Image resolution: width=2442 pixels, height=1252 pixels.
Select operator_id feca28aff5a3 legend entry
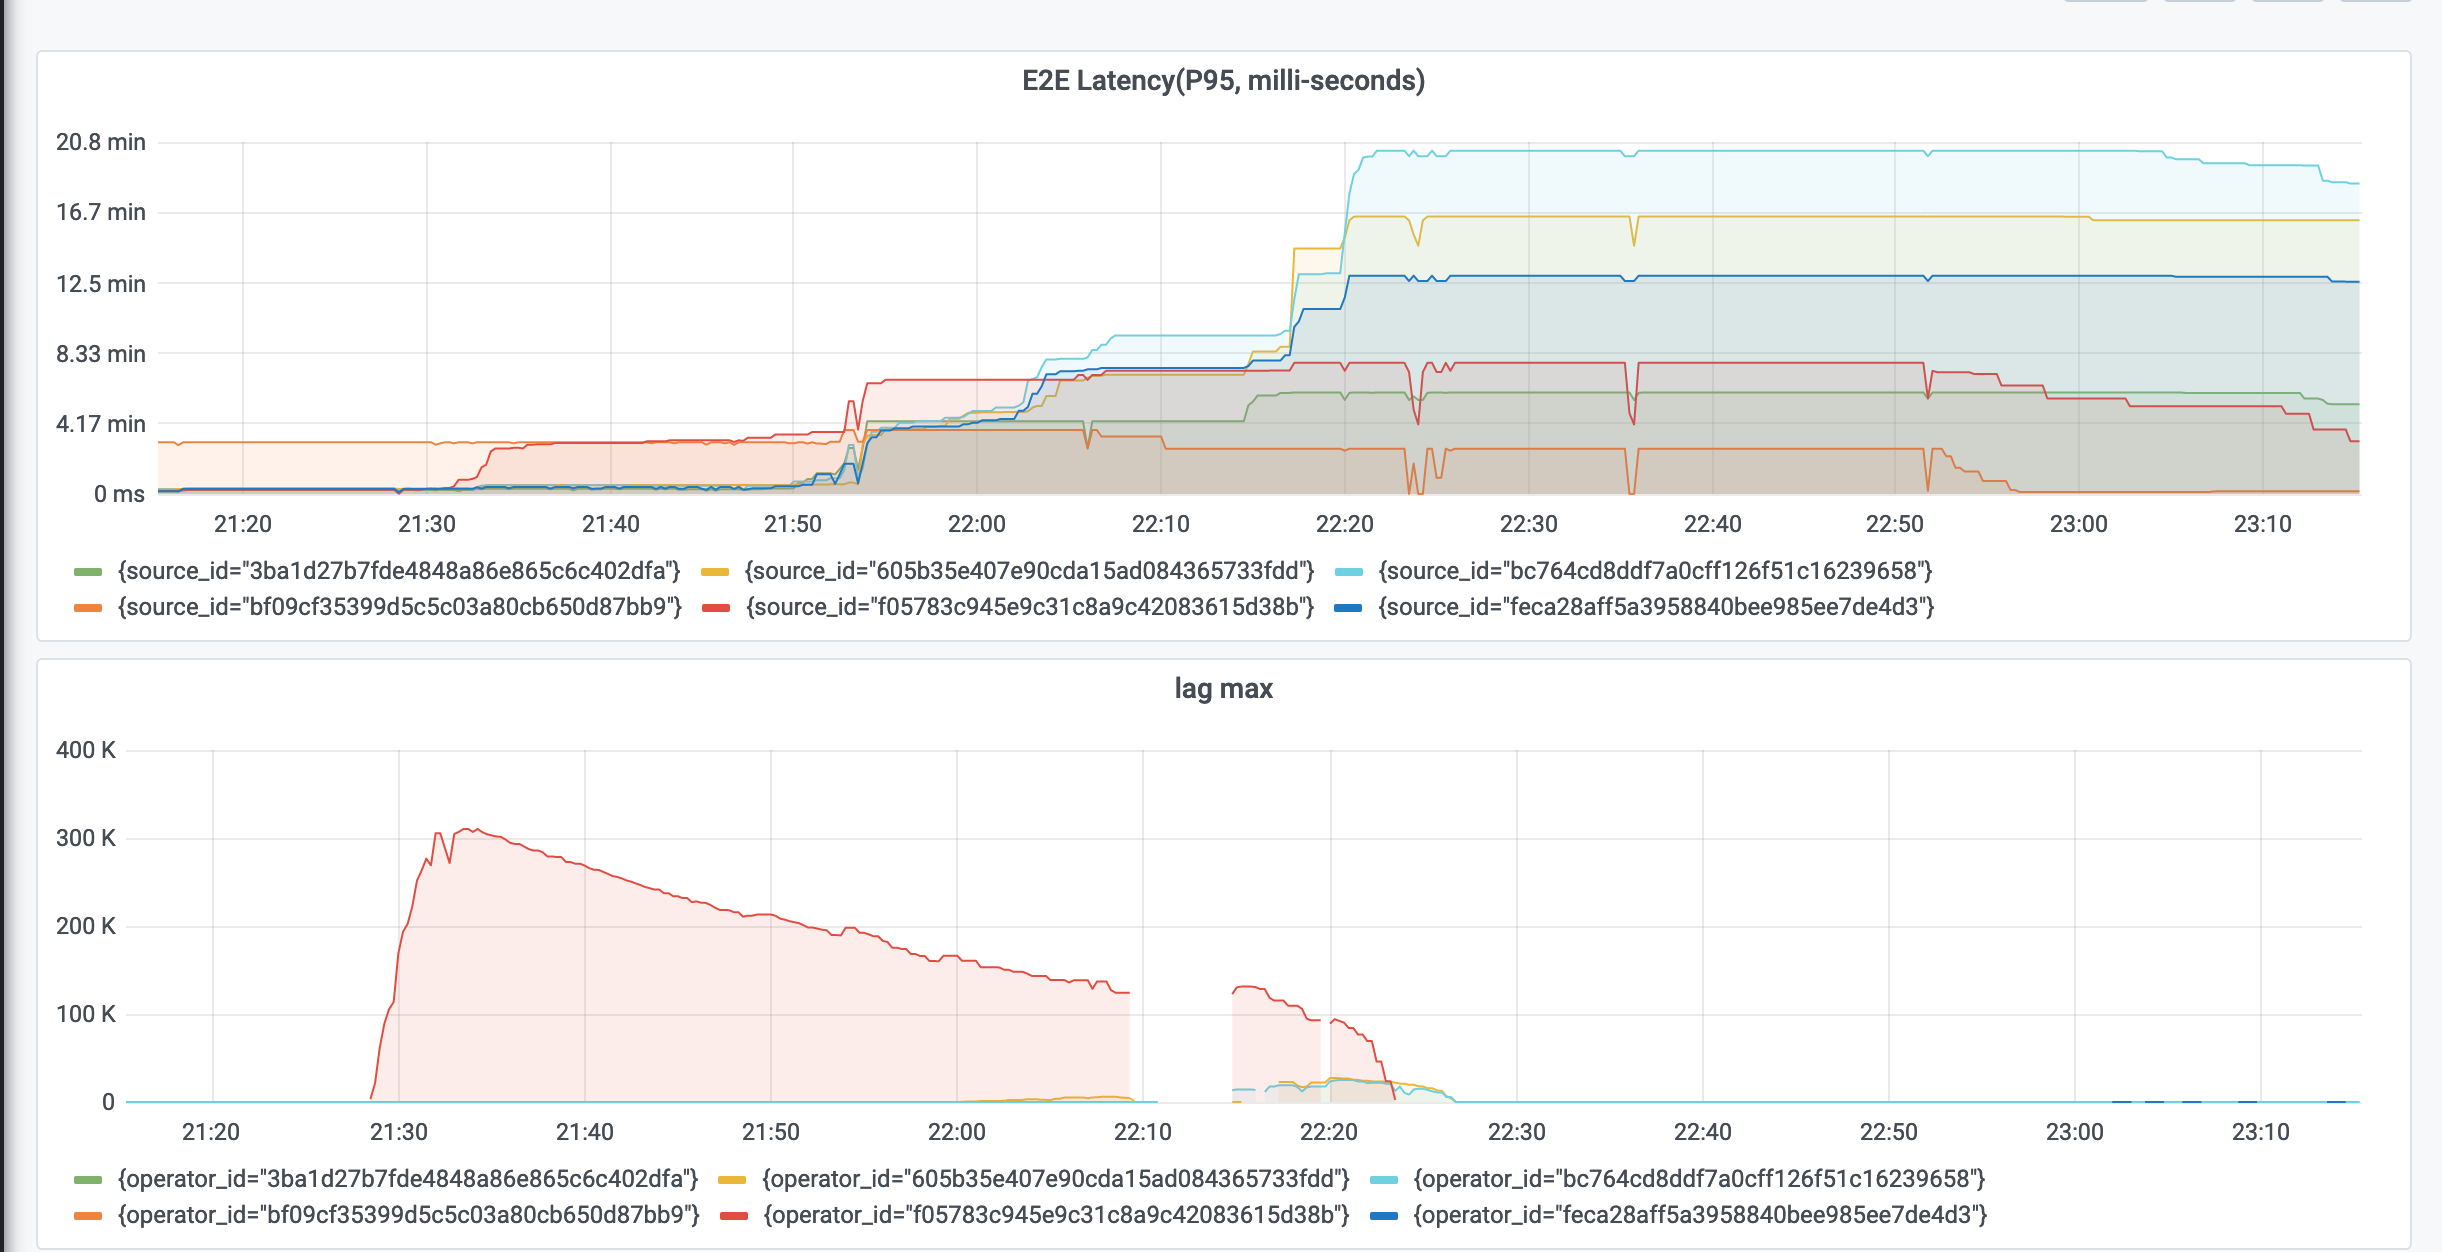1700,1215
